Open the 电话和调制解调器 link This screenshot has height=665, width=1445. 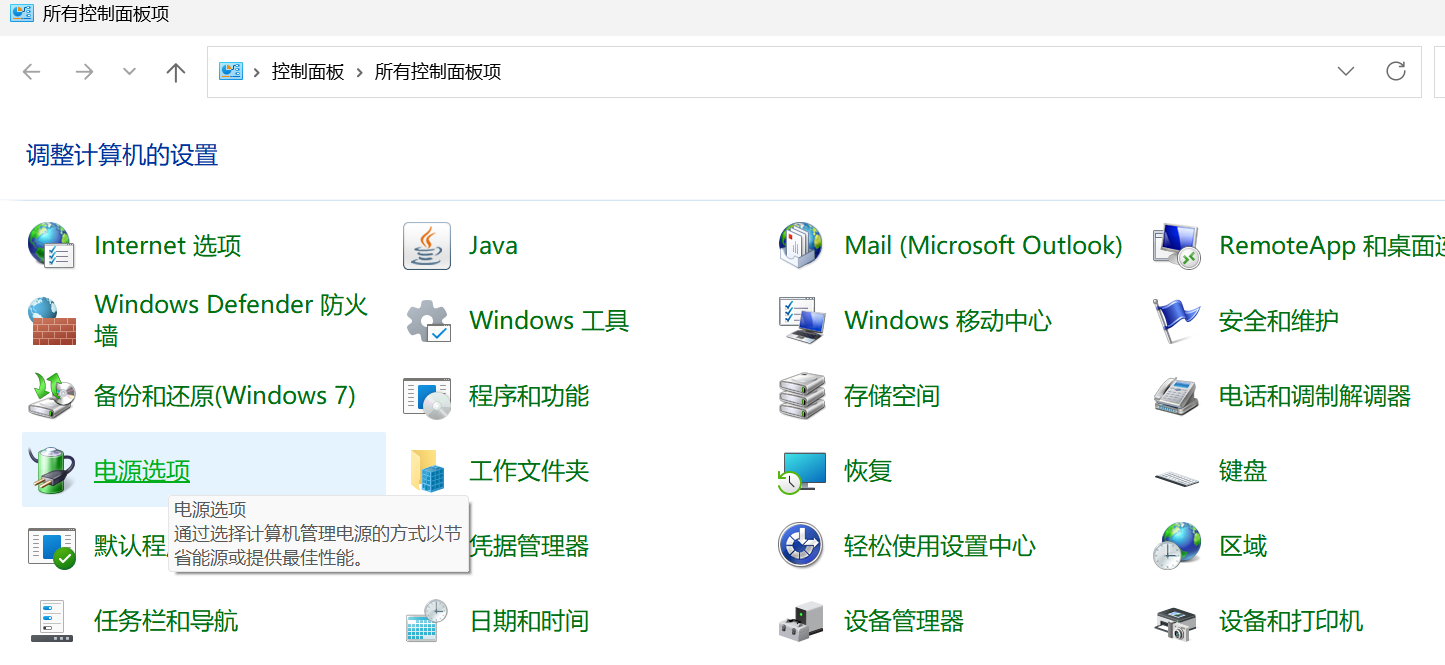[x=1315, y=396]
